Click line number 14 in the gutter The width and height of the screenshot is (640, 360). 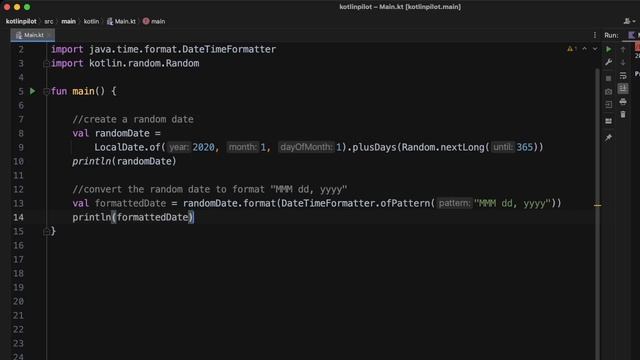tap(18, 217)
